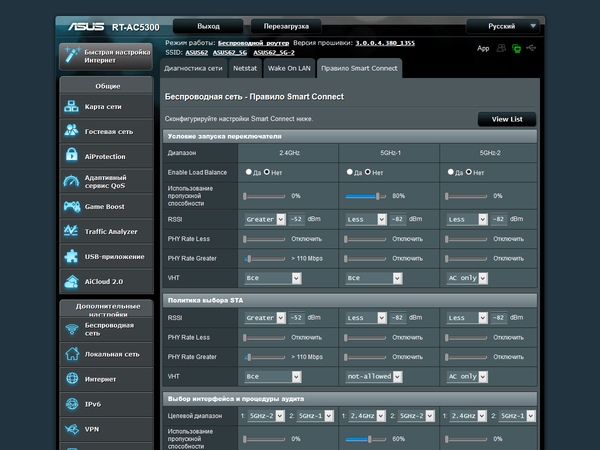This screenshot has width=600, height=450.
Task: Open the Карта сети network map icon
Action: [x=73, y=107]
